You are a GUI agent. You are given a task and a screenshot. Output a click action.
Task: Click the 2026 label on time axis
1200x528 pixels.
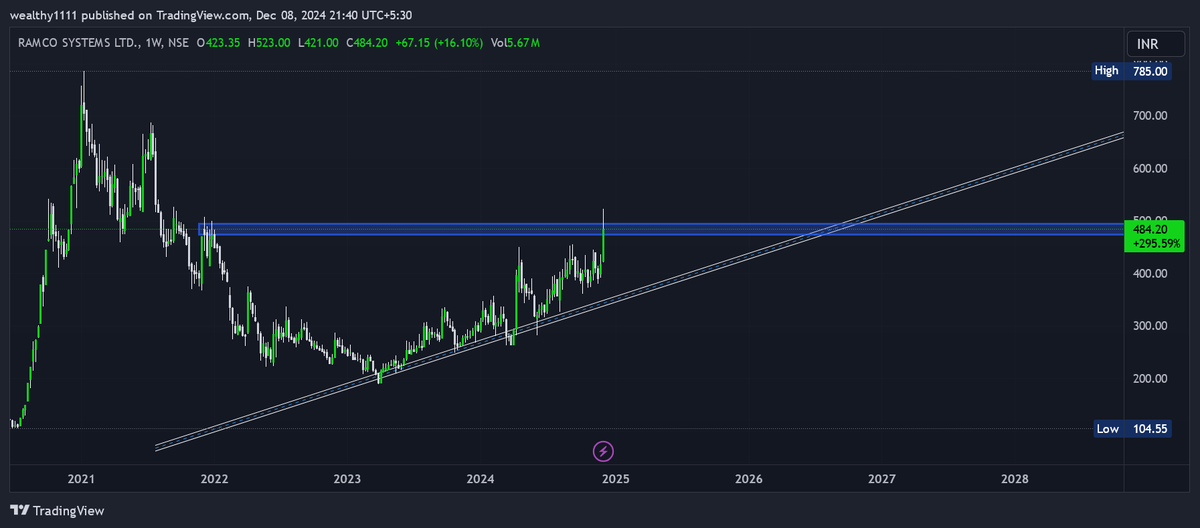(x=748, y=480)
